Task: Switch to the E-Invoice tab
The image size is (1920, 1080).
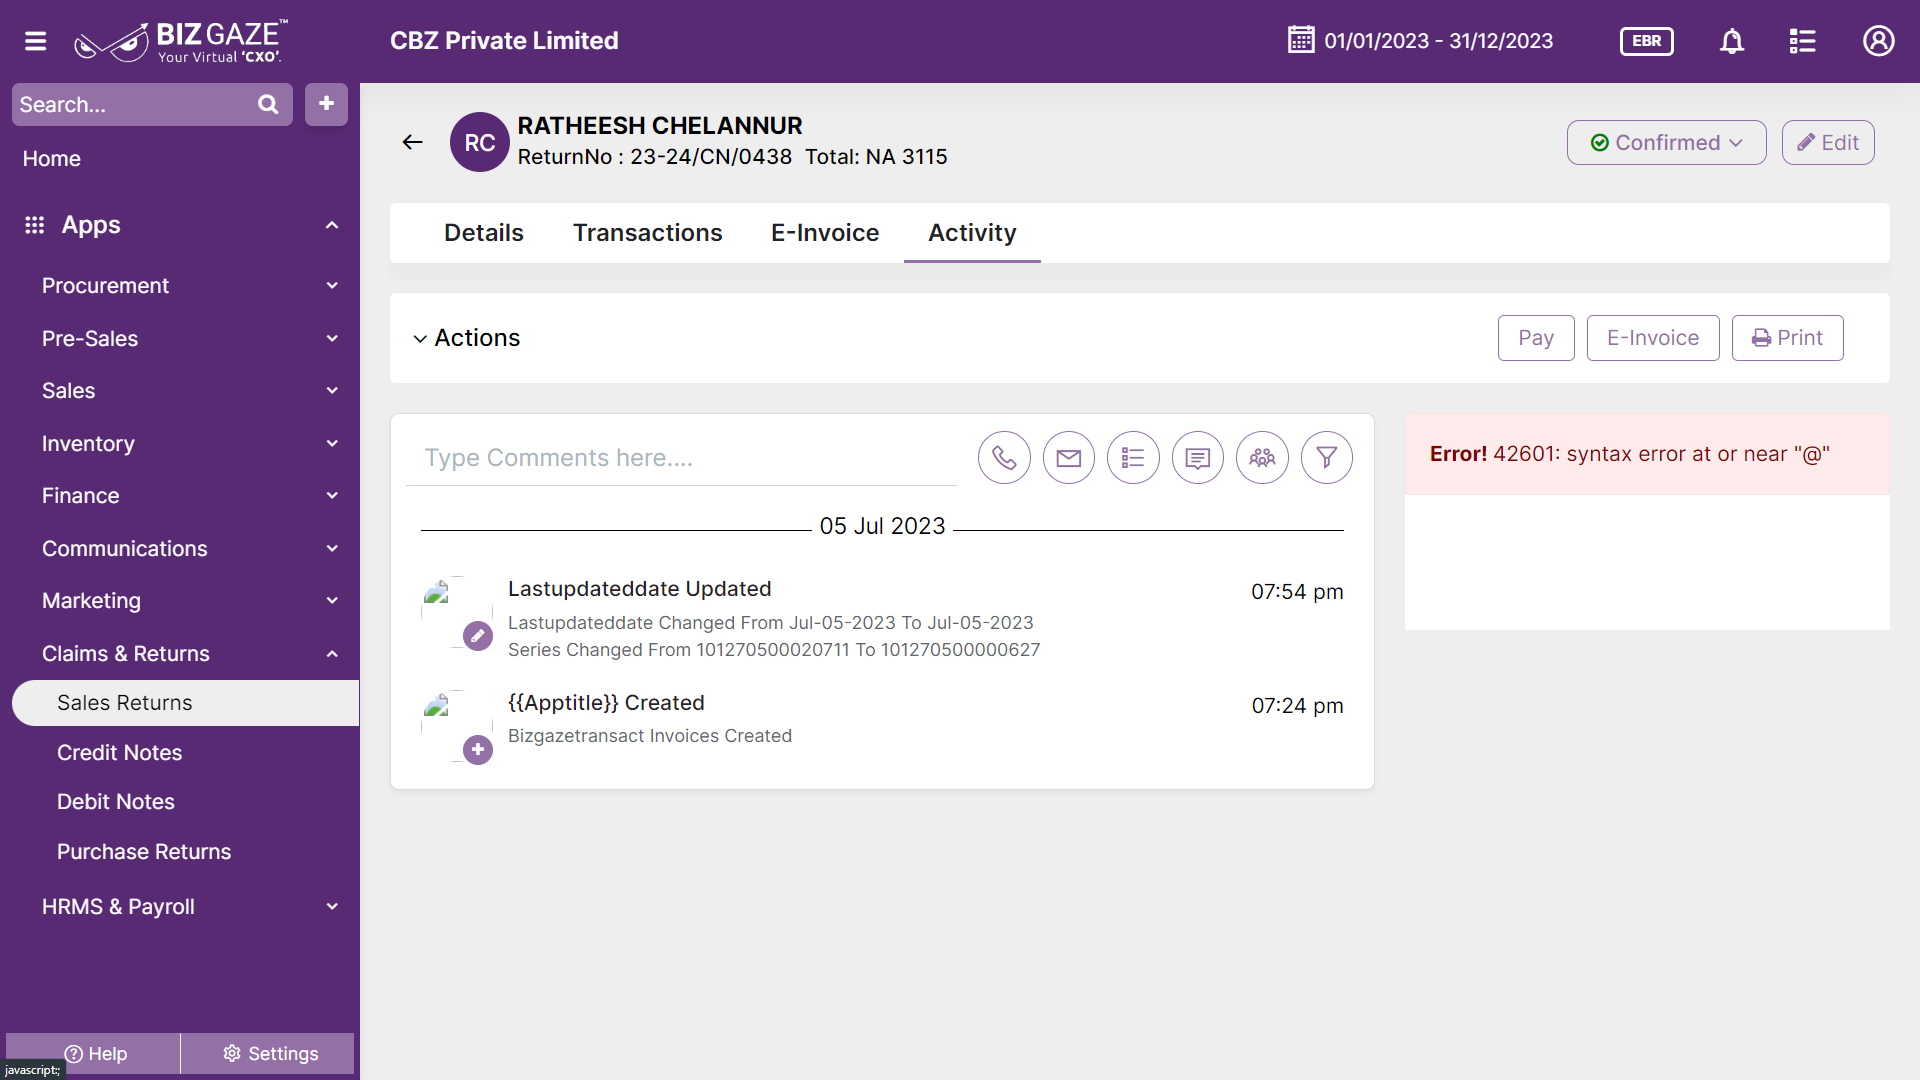Action: tap(825, 233)
